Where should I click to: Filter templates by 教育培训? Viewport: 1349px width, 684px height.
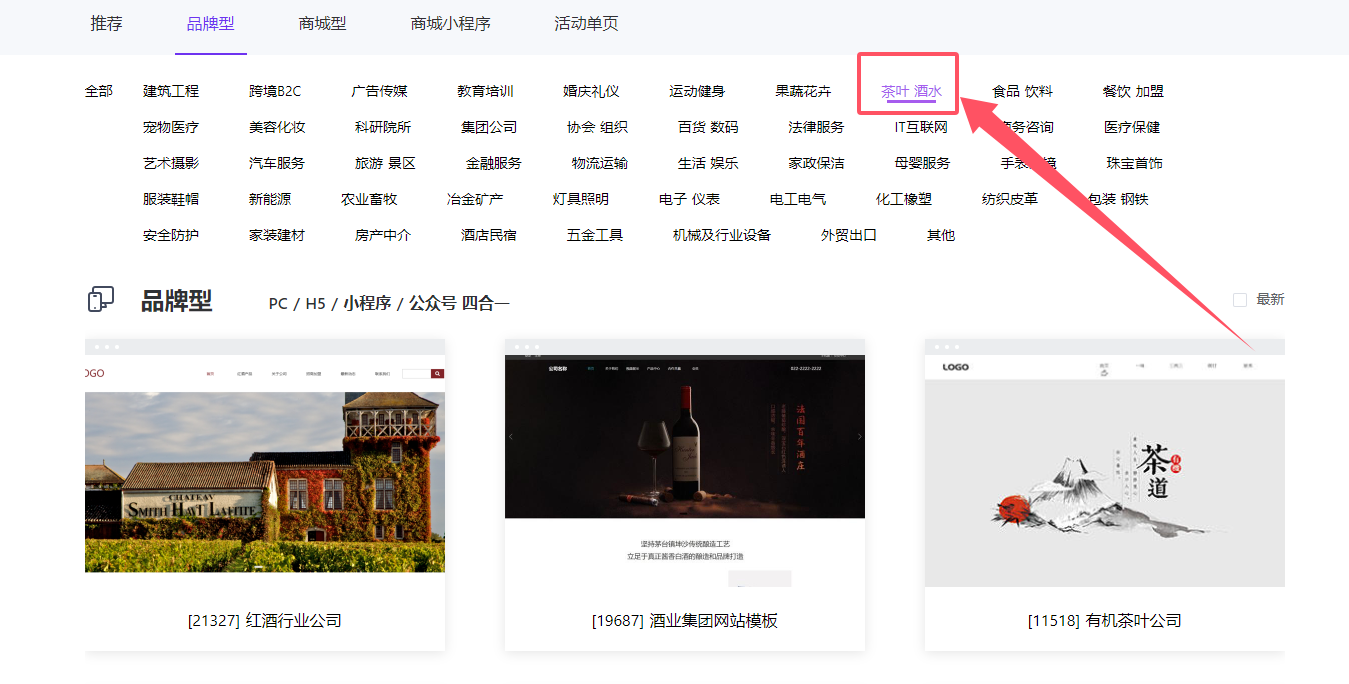pyautogui.click(x=485, y=91)
